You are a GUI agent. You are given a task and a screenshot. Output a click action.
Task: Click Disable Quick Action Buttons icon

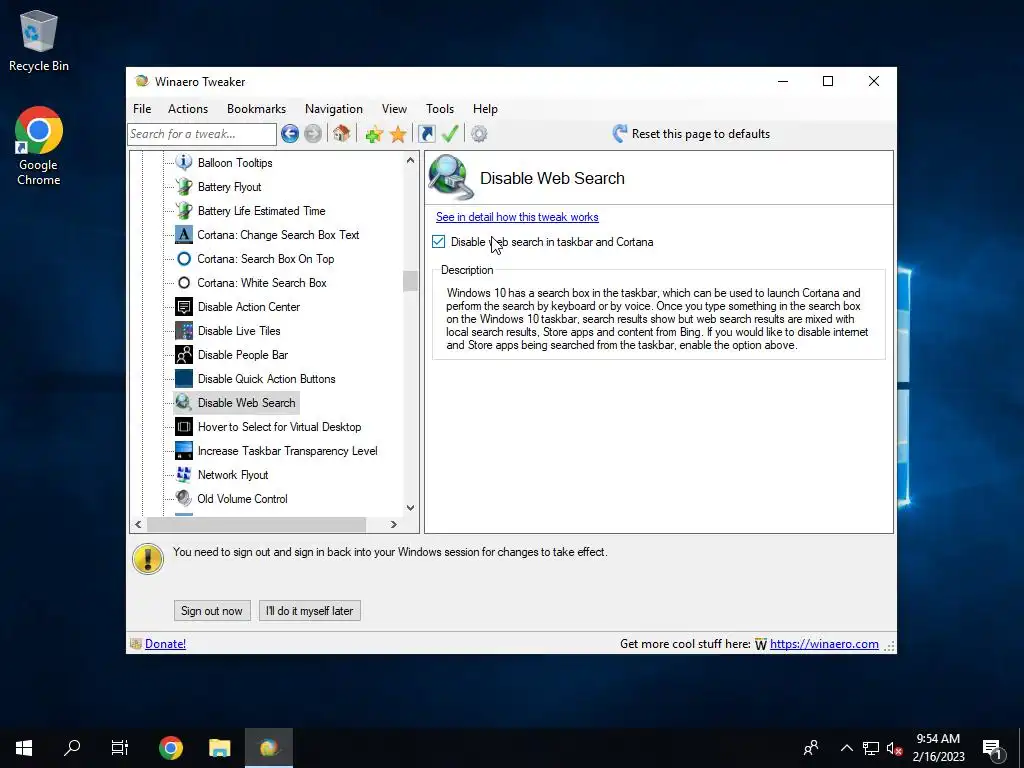pyautogui.click(x=184, y=379)
